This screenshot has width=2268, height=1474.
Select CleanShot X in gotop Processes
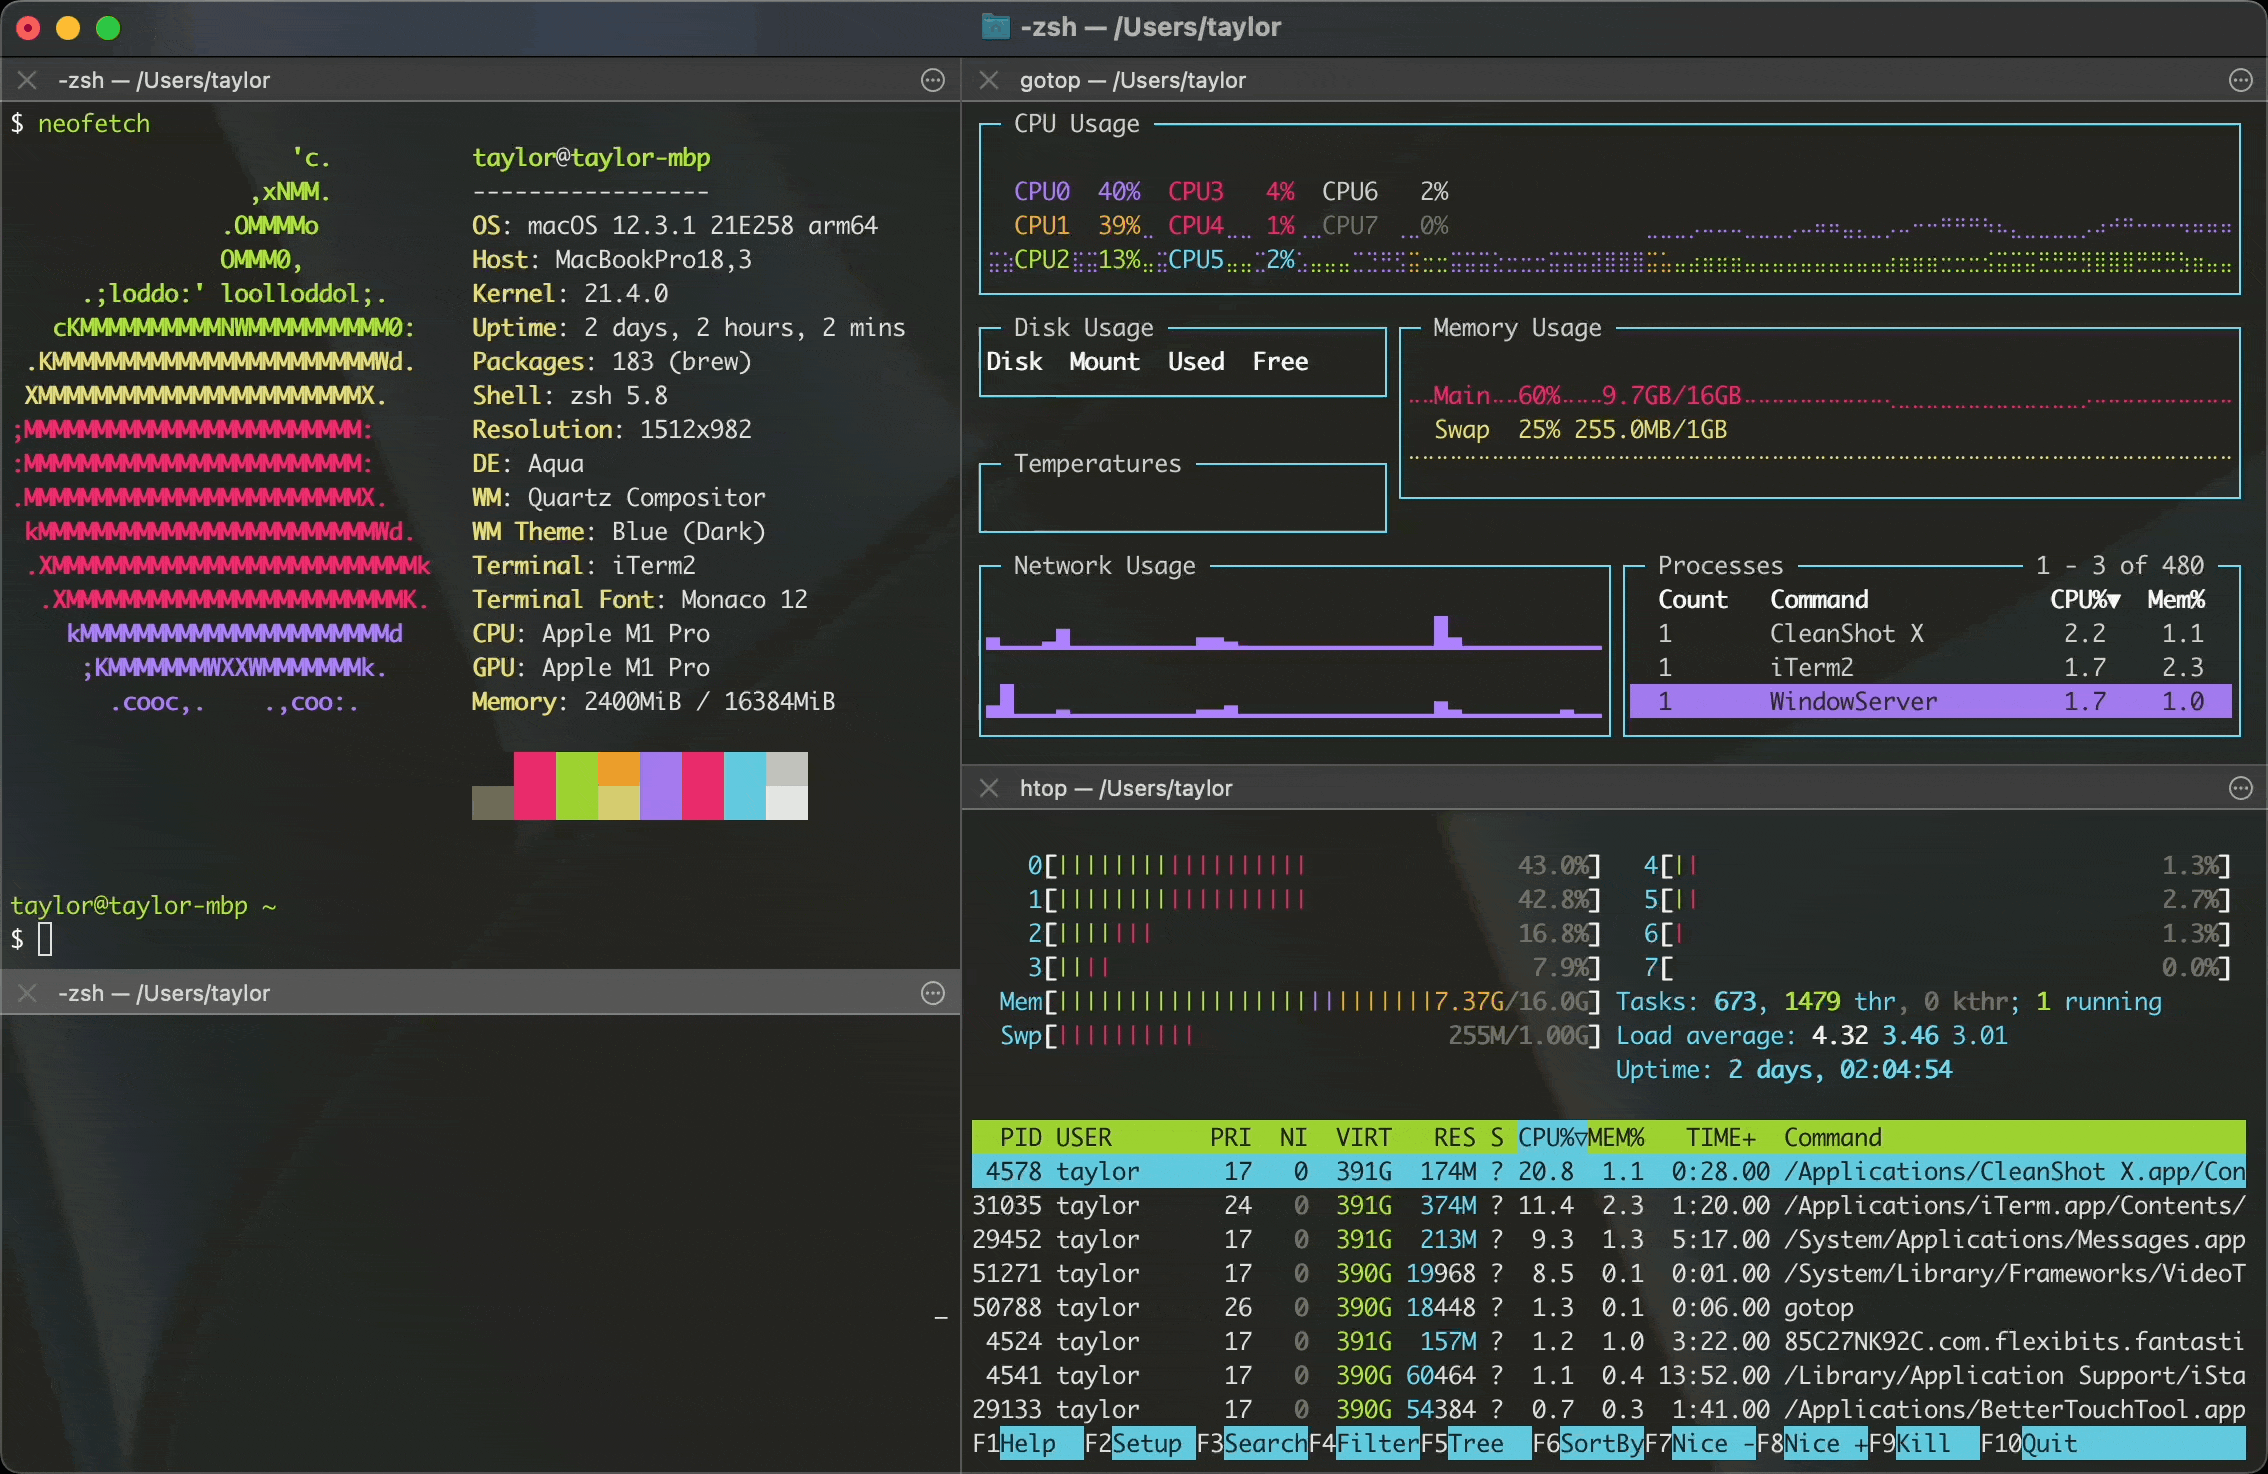1931,633
